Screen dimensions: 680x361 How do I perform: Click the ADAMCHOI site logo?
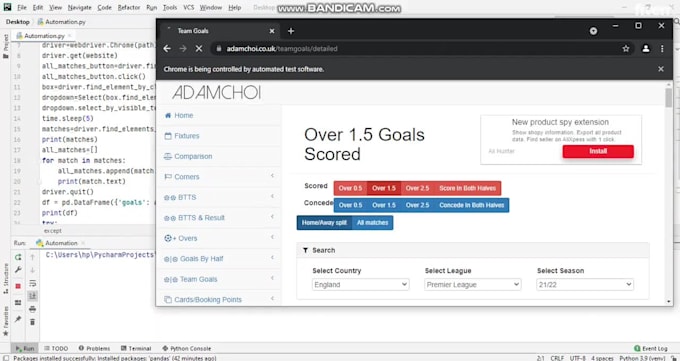[x=216, y=92]
